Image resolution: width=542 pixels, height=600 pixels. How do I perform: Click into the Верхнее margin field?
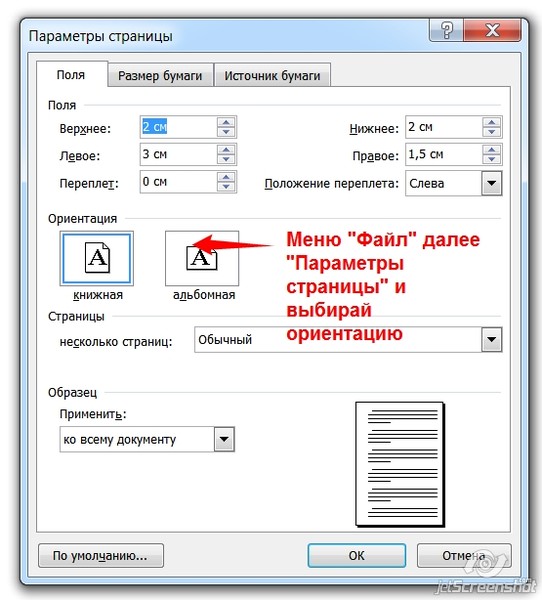pos(178,127)
